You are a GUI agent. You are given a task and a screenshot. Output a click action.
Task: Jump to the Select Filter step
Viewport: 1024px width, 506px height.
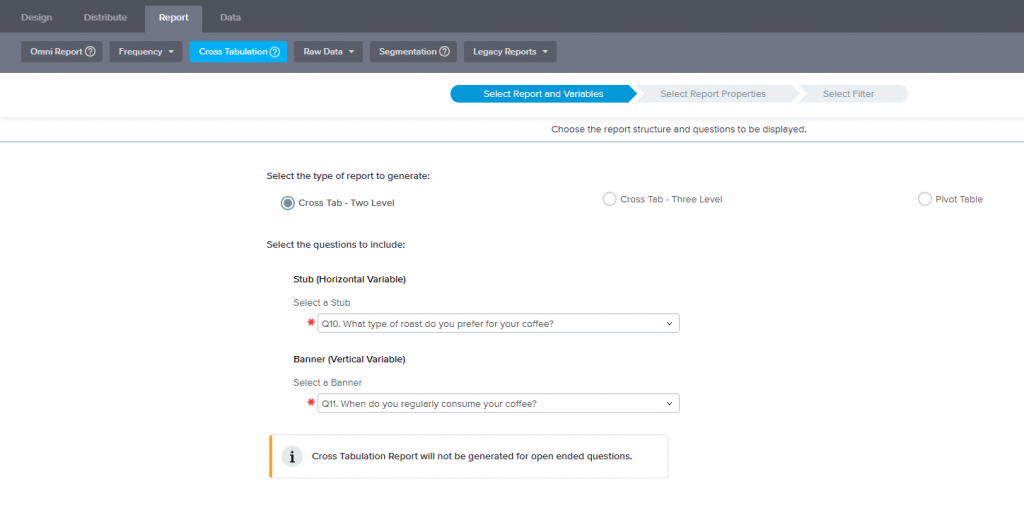coord(848,94)
